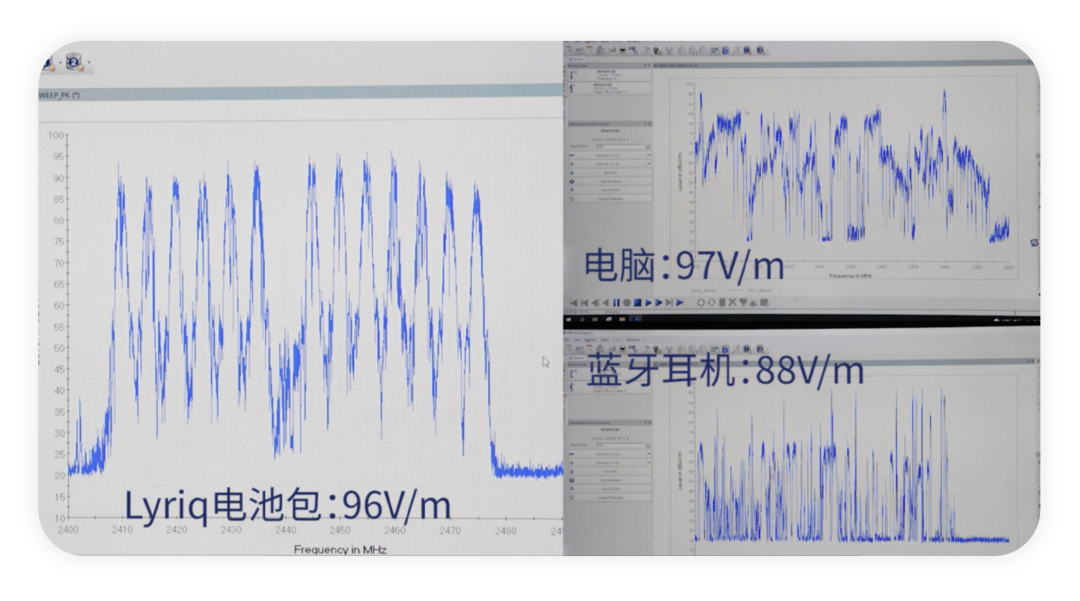Expand the Goto Slow dropdown arrow, upper-right window
The image size is (1080, 601).
click(x=649, y=155)
